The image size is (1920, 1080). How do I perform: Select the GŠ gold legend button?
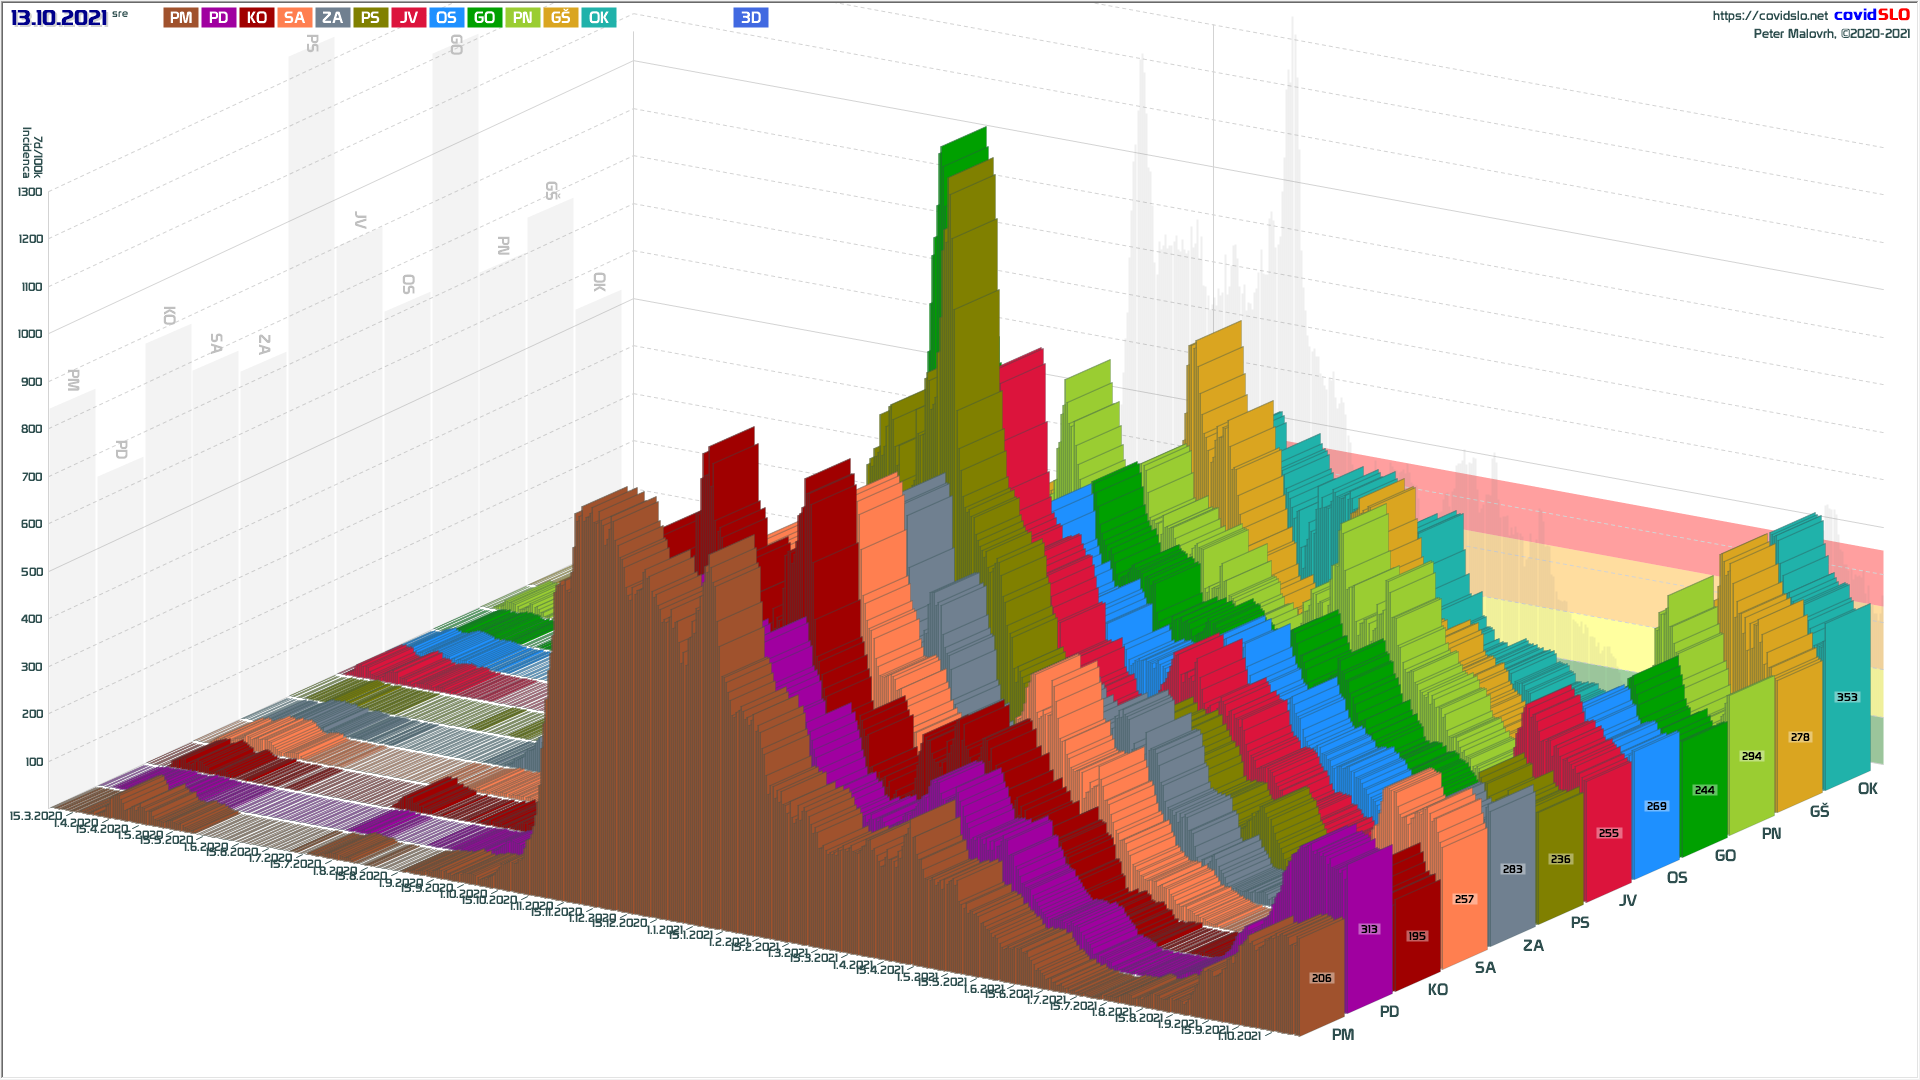point(560,18)
